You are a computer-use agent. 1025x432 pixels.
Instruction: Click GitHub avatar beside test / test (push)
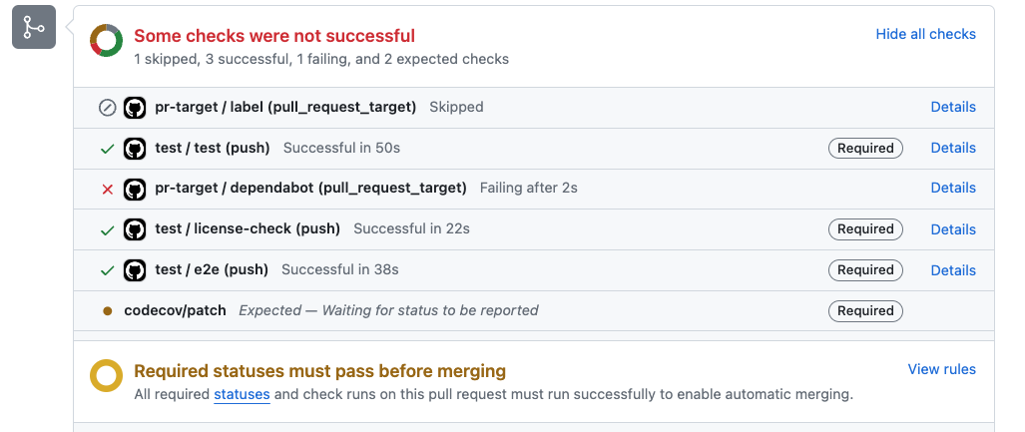click(x=135, y=148)
